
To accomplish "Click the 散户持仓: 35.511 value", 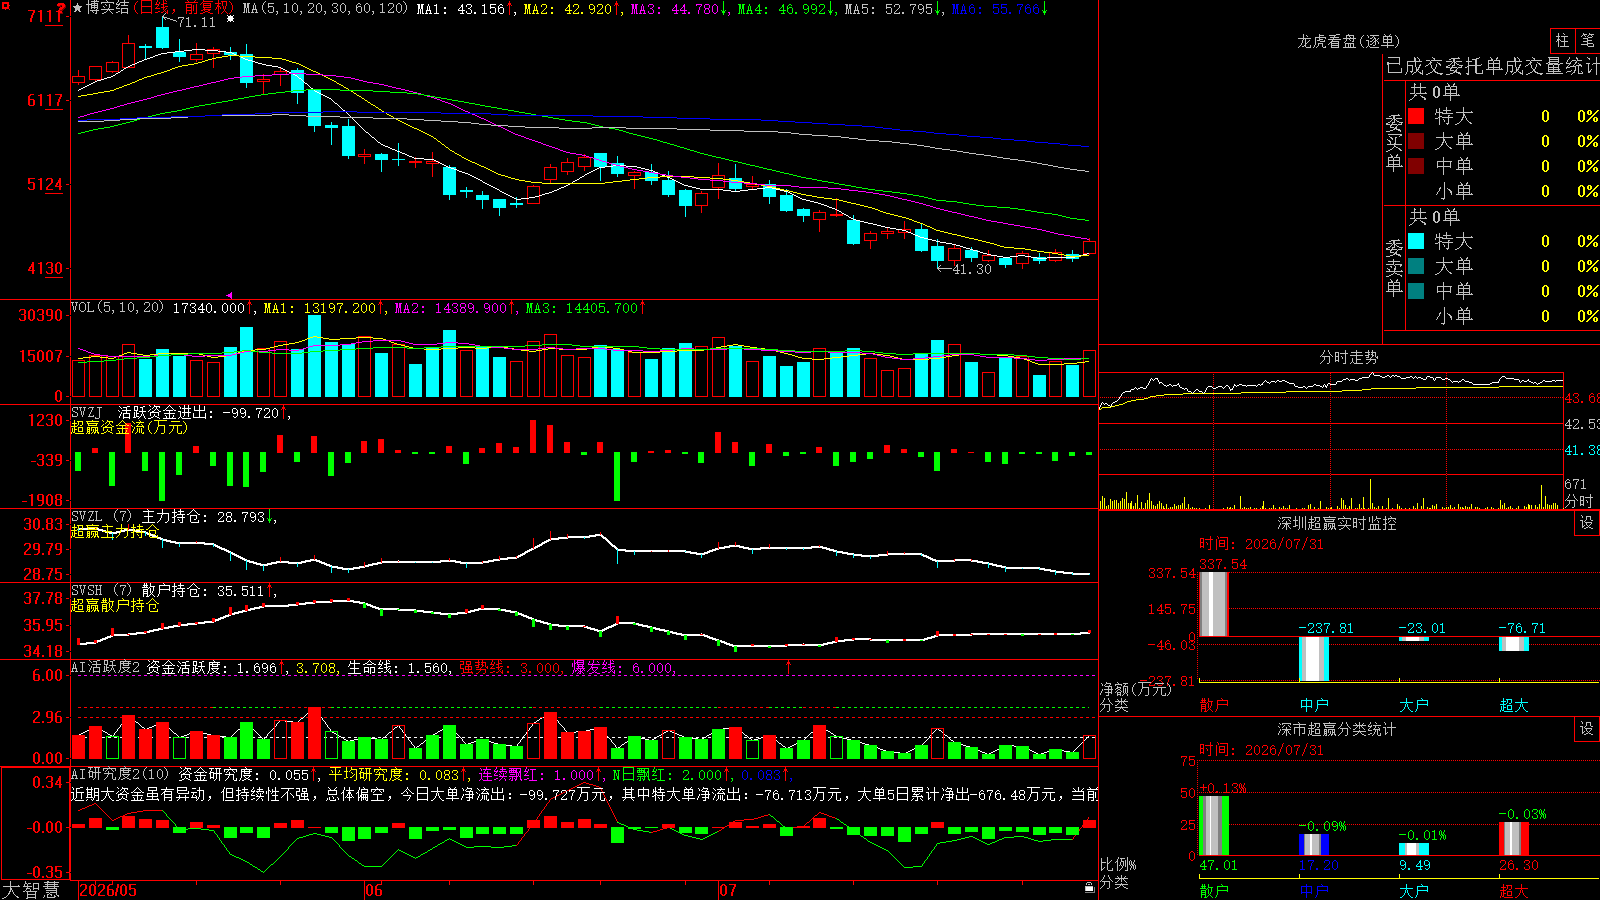I will coord(203,591).
